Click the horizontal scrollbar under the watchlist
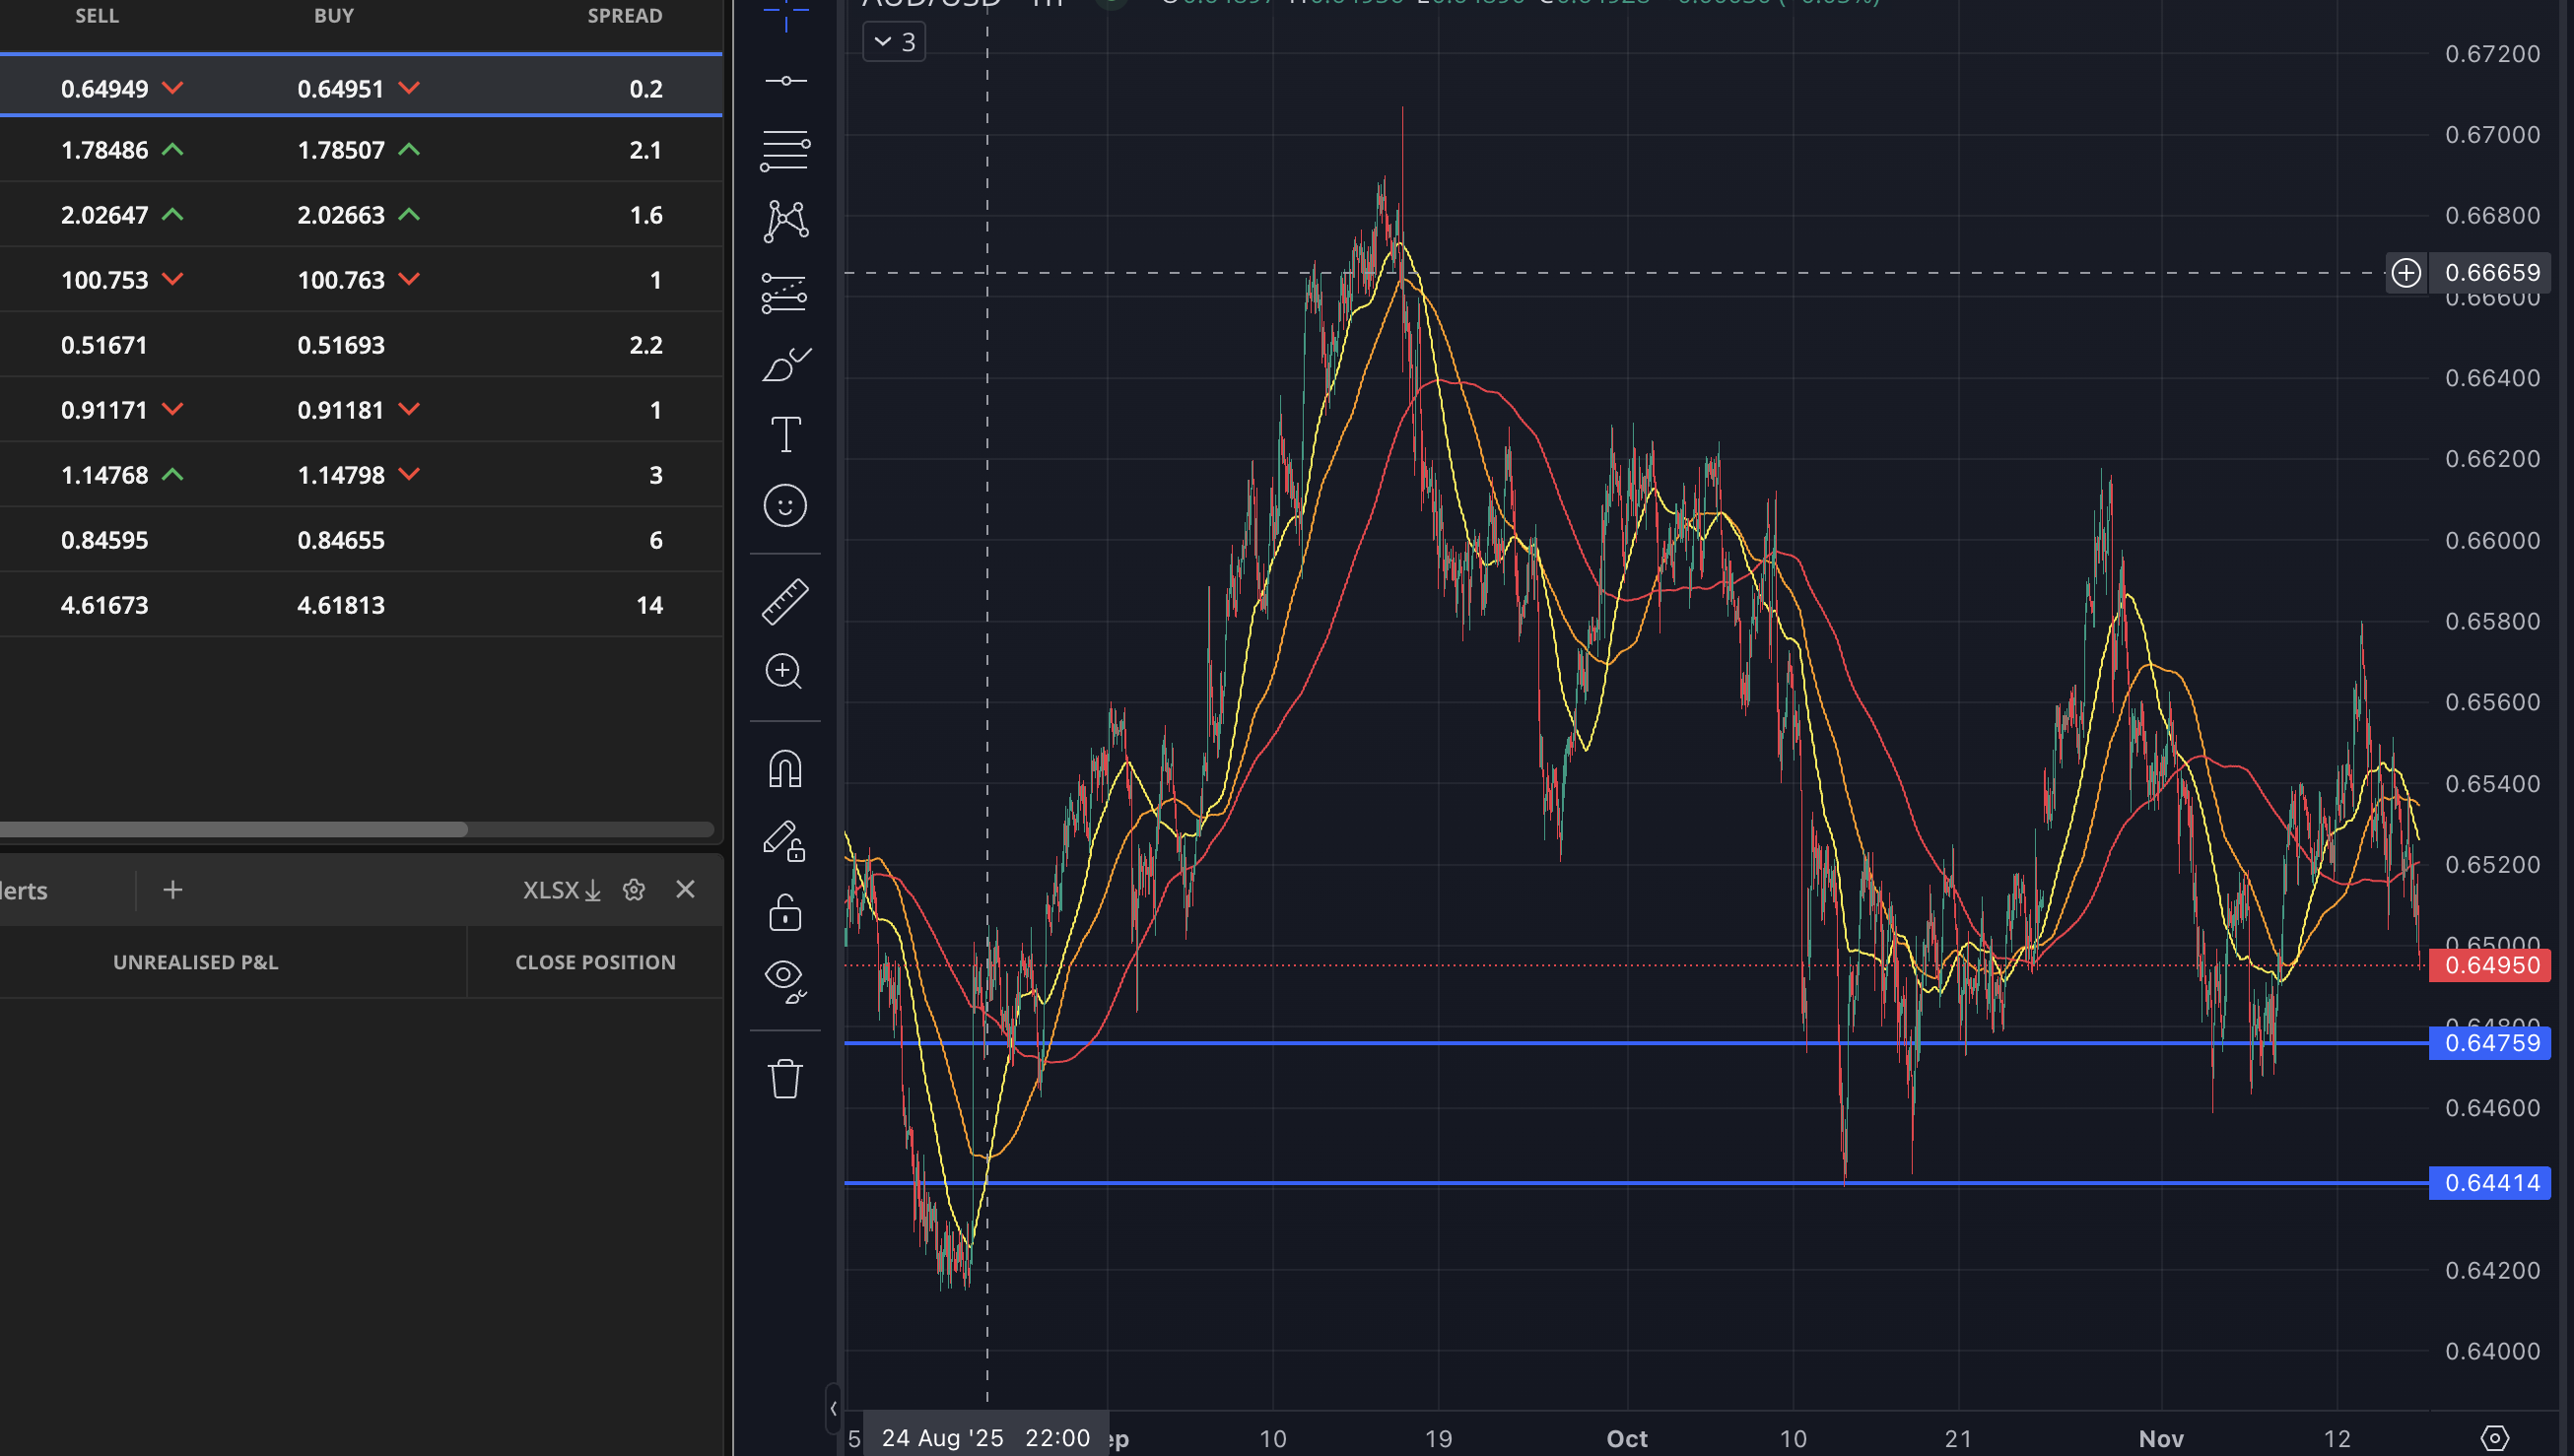 [x=233, y=829]
